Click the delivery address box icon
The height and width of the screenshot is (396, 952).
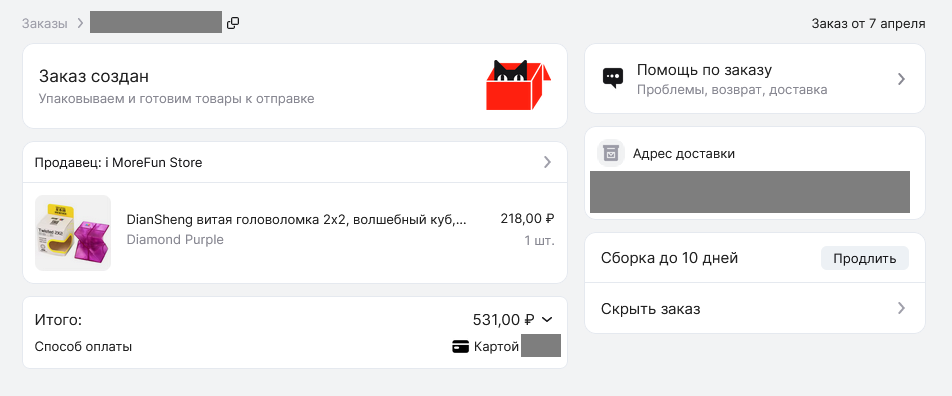click(611, 154)
